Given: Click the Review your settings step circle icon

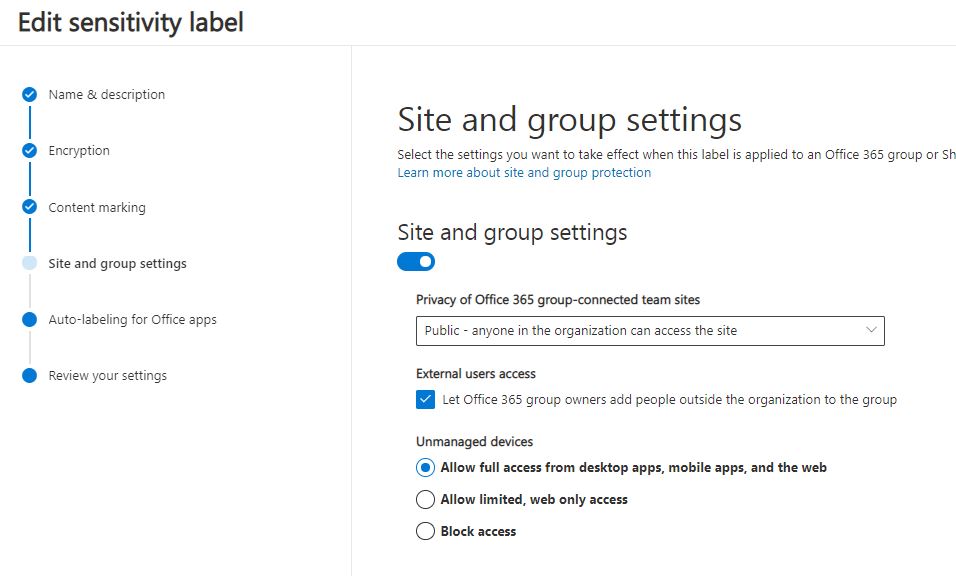Looking at the screenshot, I should tap(30, 376).
